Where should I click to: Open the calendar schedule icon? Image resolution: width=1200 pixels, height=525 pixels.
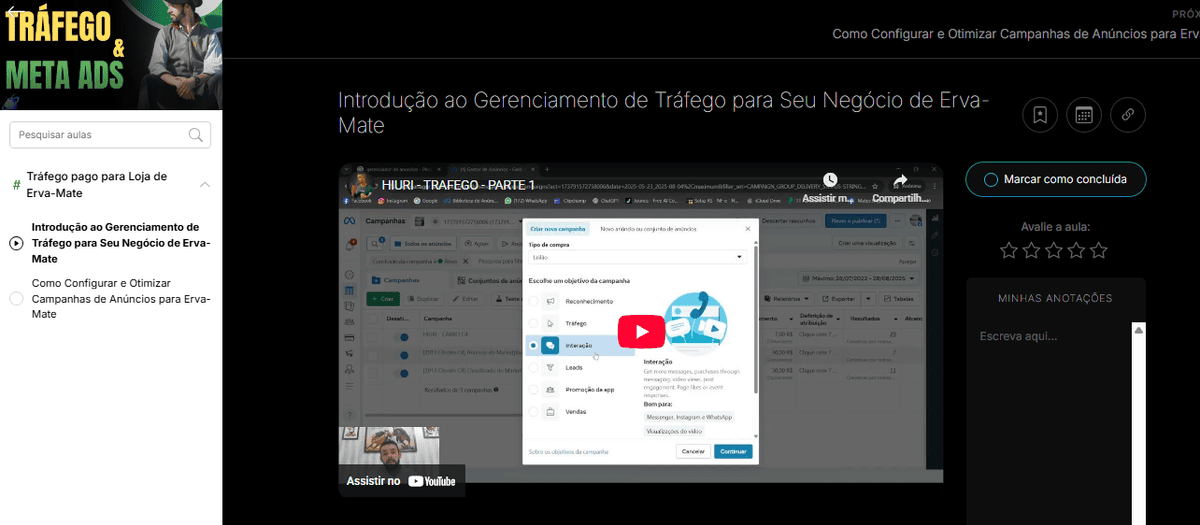pyautogui.click(x=1083, y=115)
